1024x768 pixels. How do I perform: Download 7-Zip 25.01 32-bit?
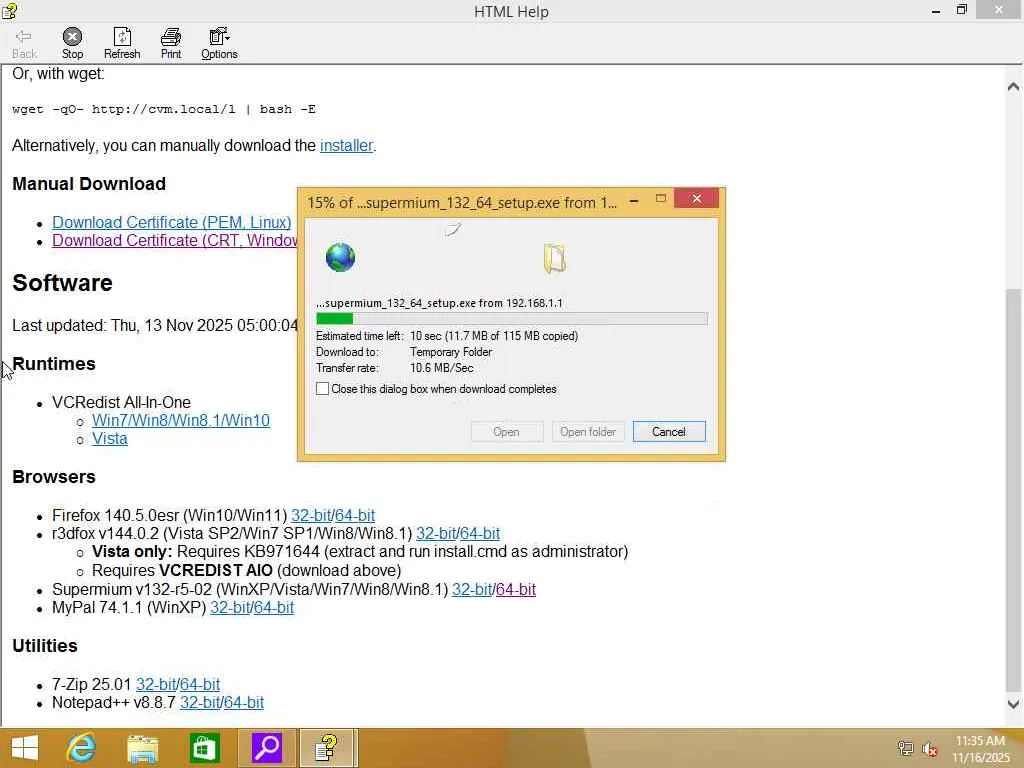(x=155, y=684)
